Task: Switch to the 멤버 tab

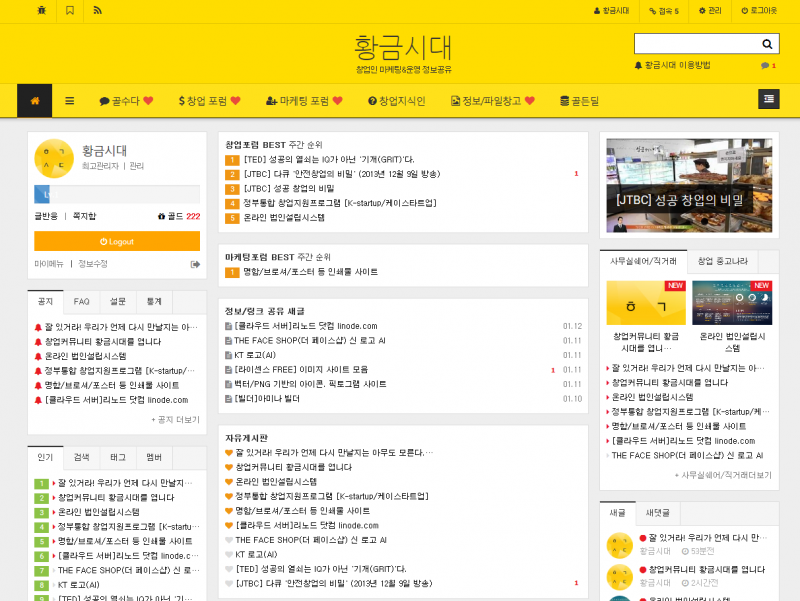Action: [x=154, y=458]
